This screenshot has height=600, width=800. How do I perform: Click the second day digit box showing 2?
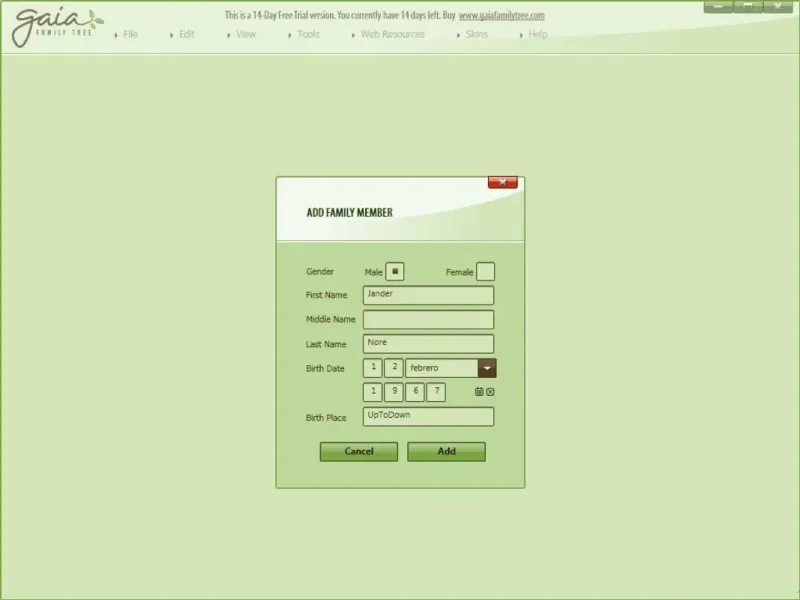tap(394, 368)
